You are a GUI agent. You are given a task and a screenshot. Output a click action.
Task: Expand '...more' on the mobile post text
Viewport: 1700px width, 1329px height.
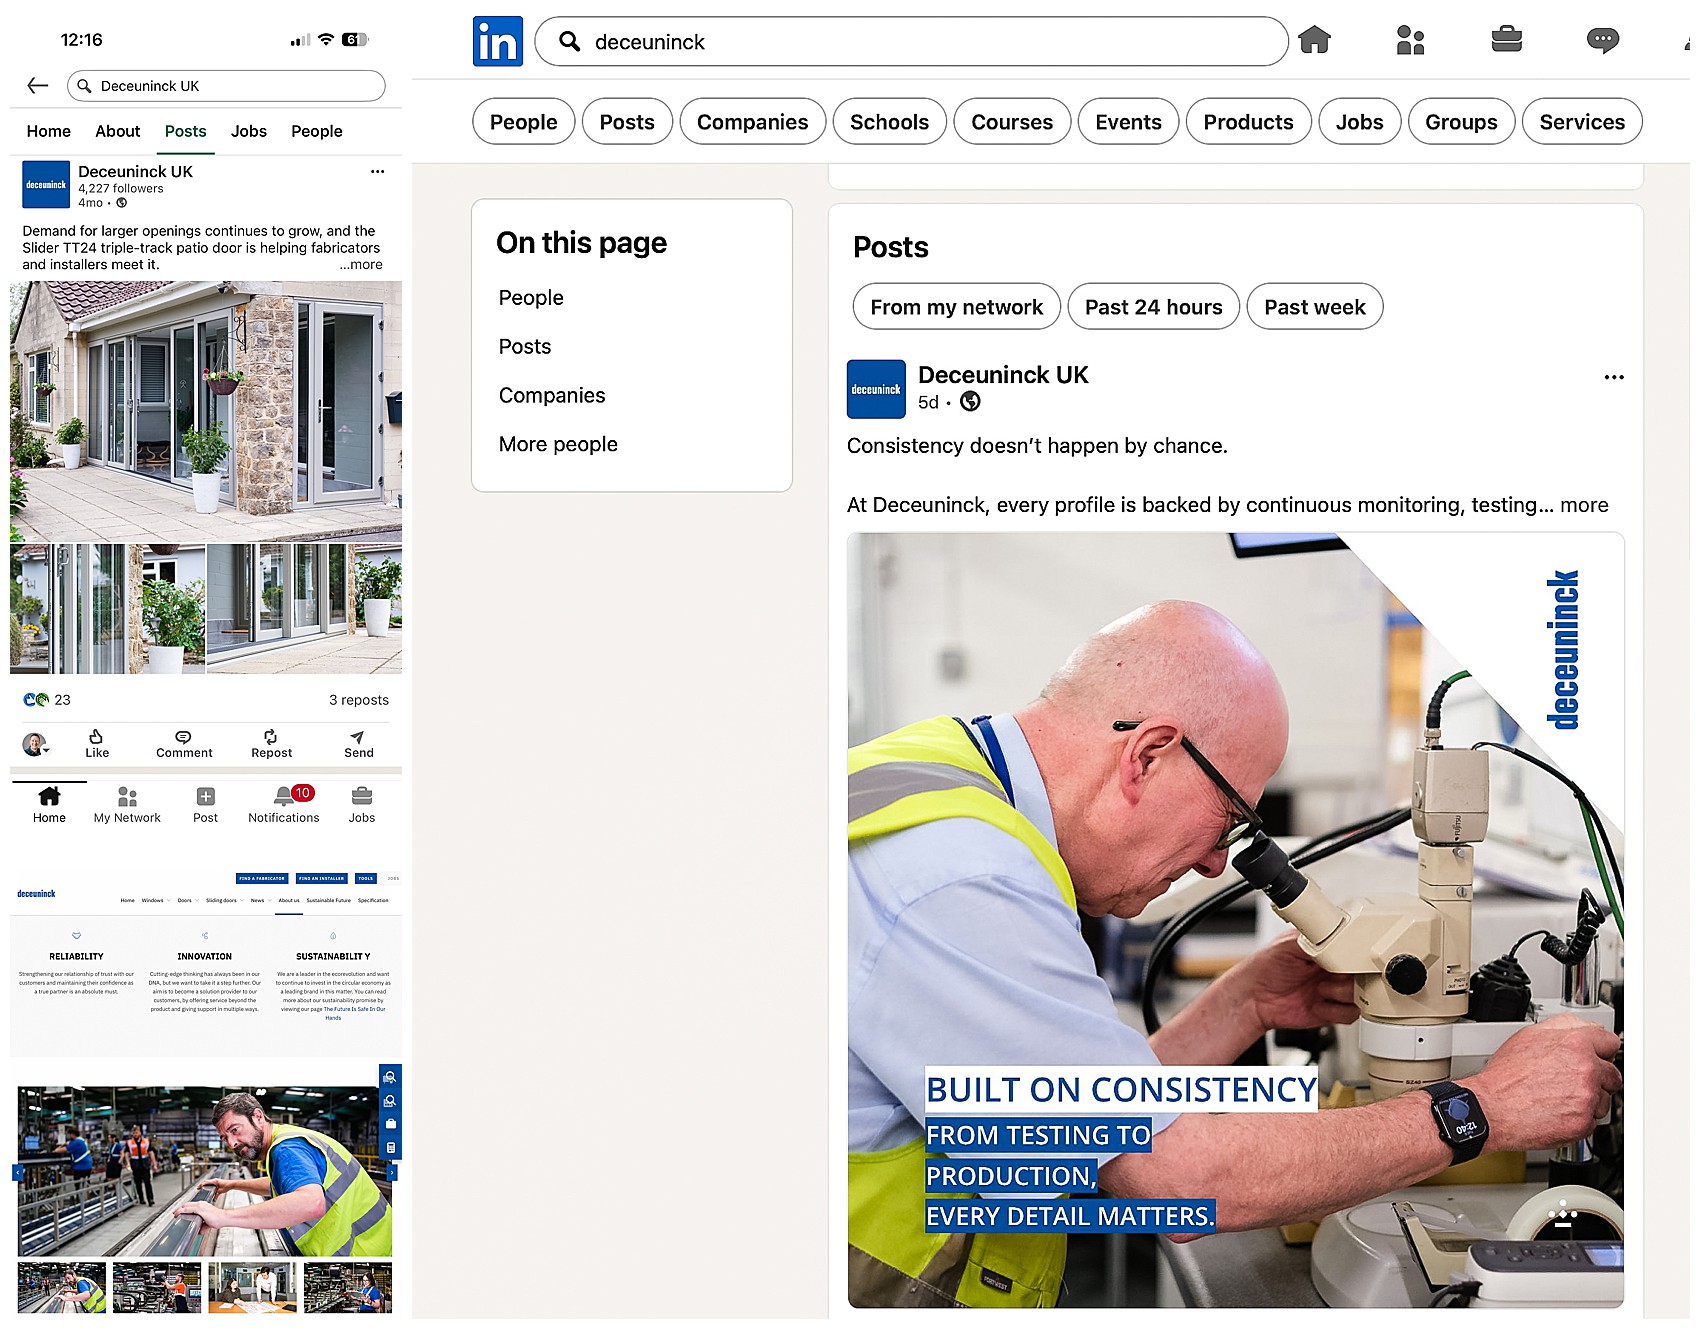pos(361,265)
